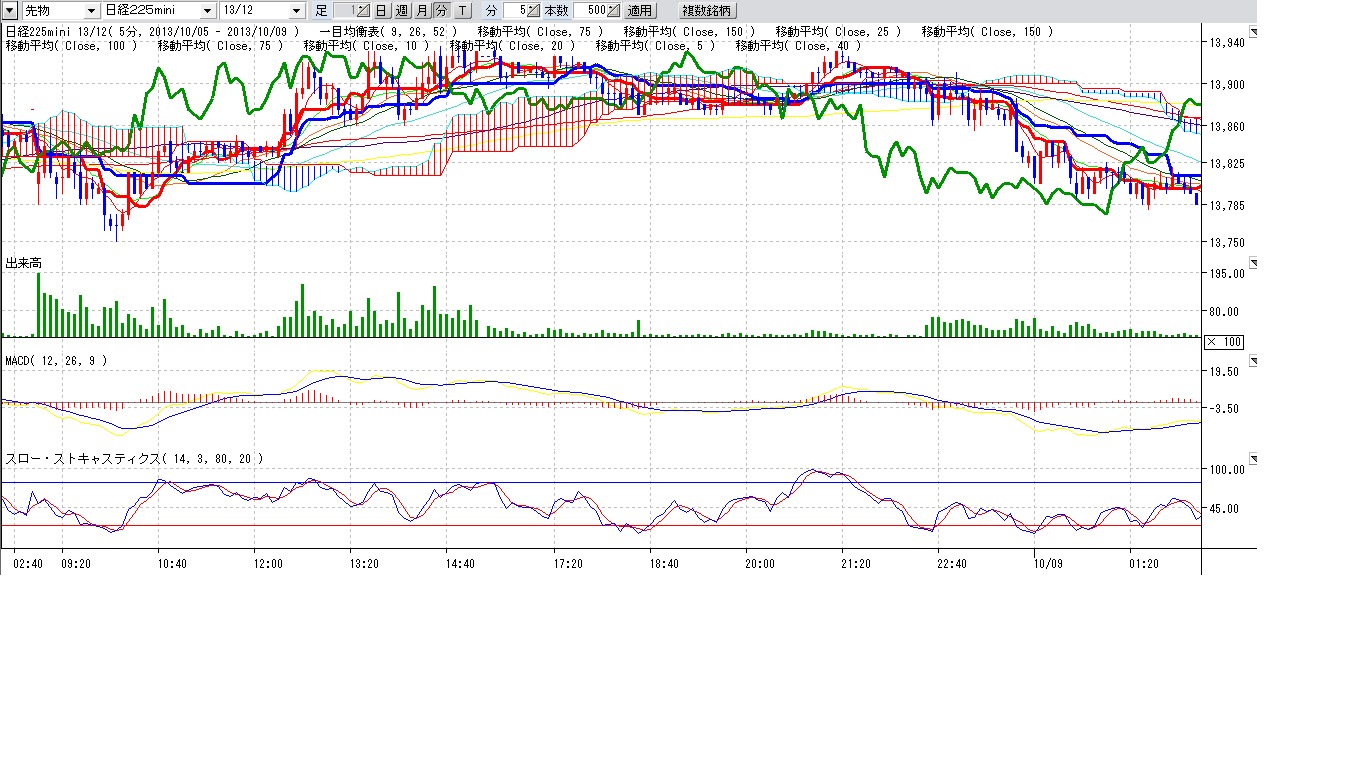
Task: Open the 13/12 contract month dropdown
Action: pyautogui.click(x=296, y=10)
